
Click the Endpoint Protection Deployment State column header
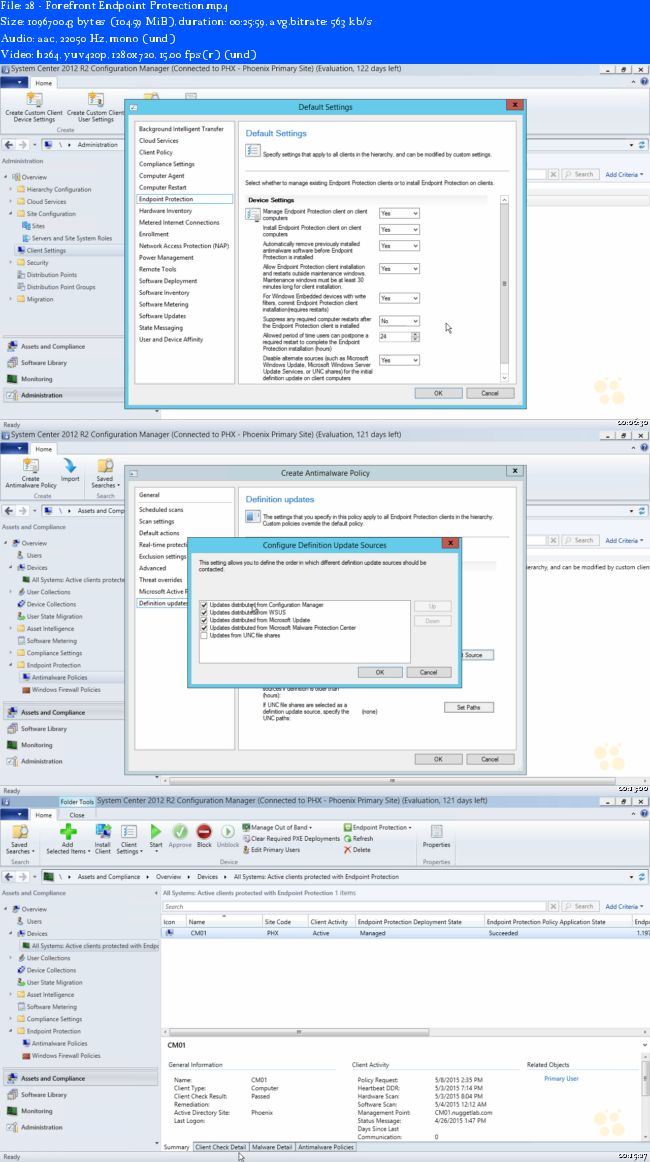pyautogui.click(x=419, y=921)
